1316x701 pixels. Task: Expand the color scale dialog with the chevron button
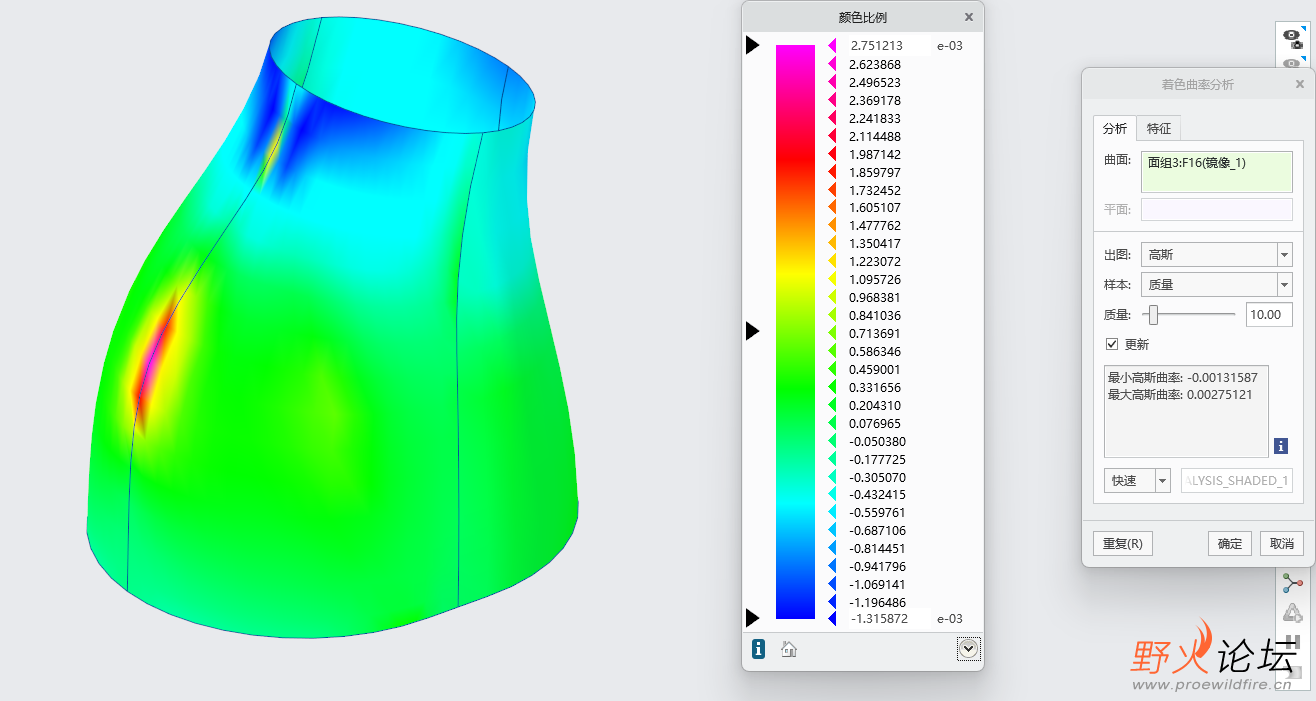968,649
